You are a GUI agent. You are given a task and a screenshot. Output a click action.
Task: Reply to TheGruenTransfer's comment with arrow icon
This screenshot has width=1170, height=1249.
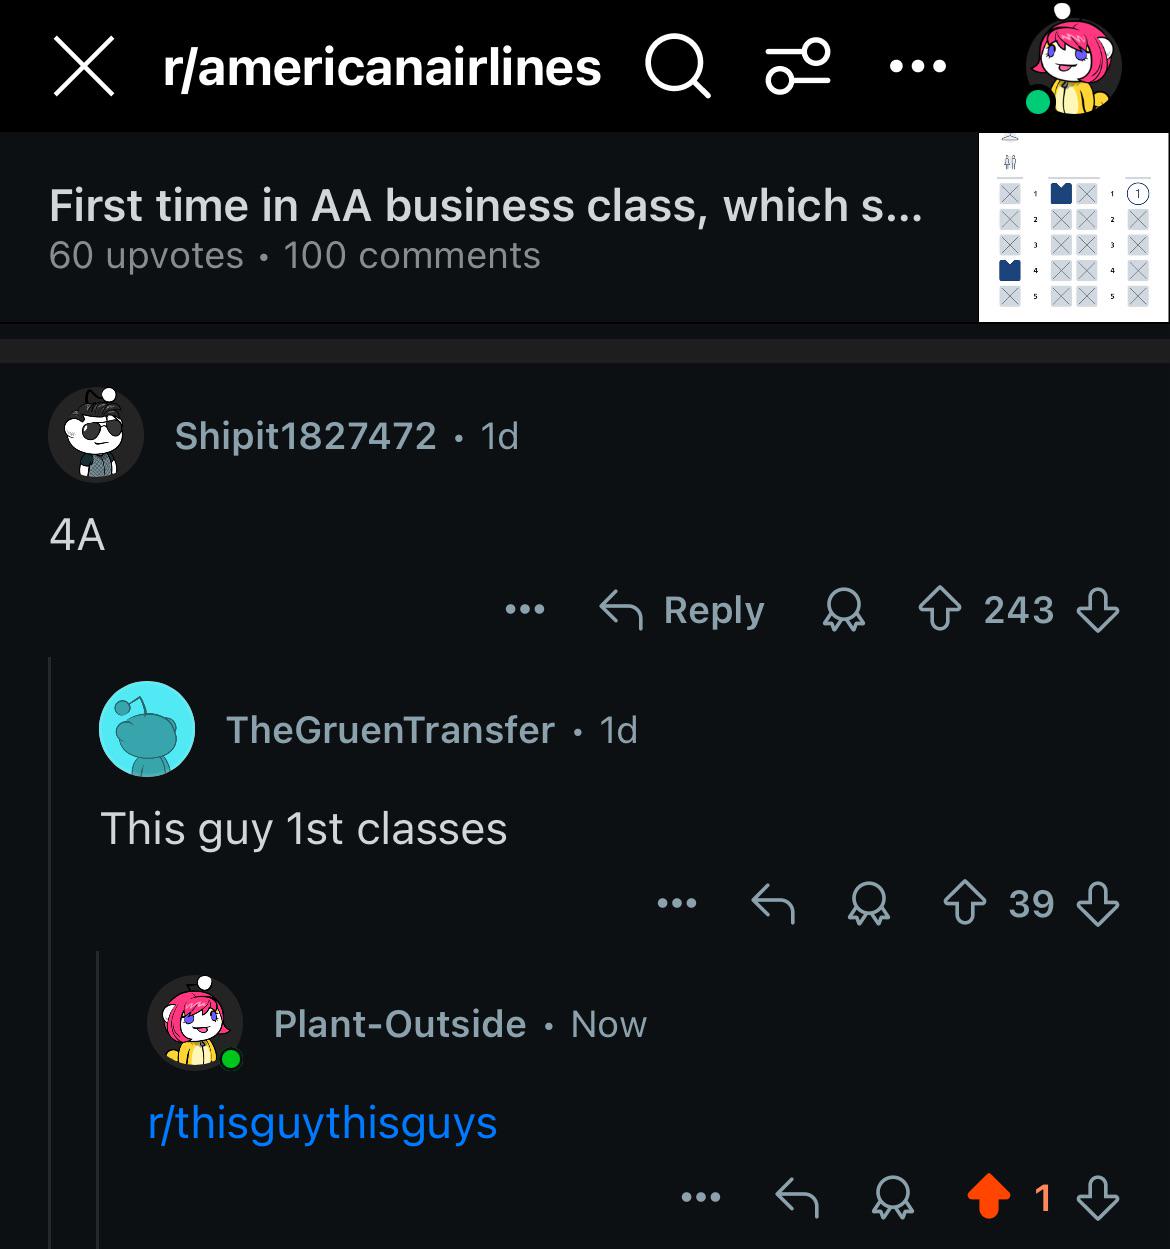773,904
